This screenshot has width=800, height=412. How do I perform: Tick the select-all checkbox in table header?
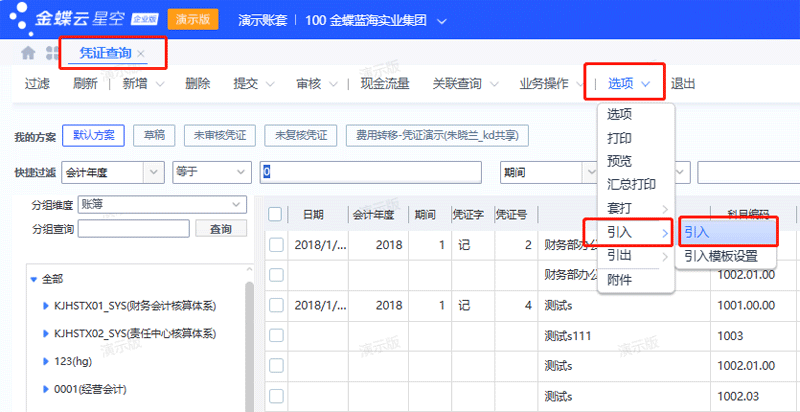click(276, 214)
